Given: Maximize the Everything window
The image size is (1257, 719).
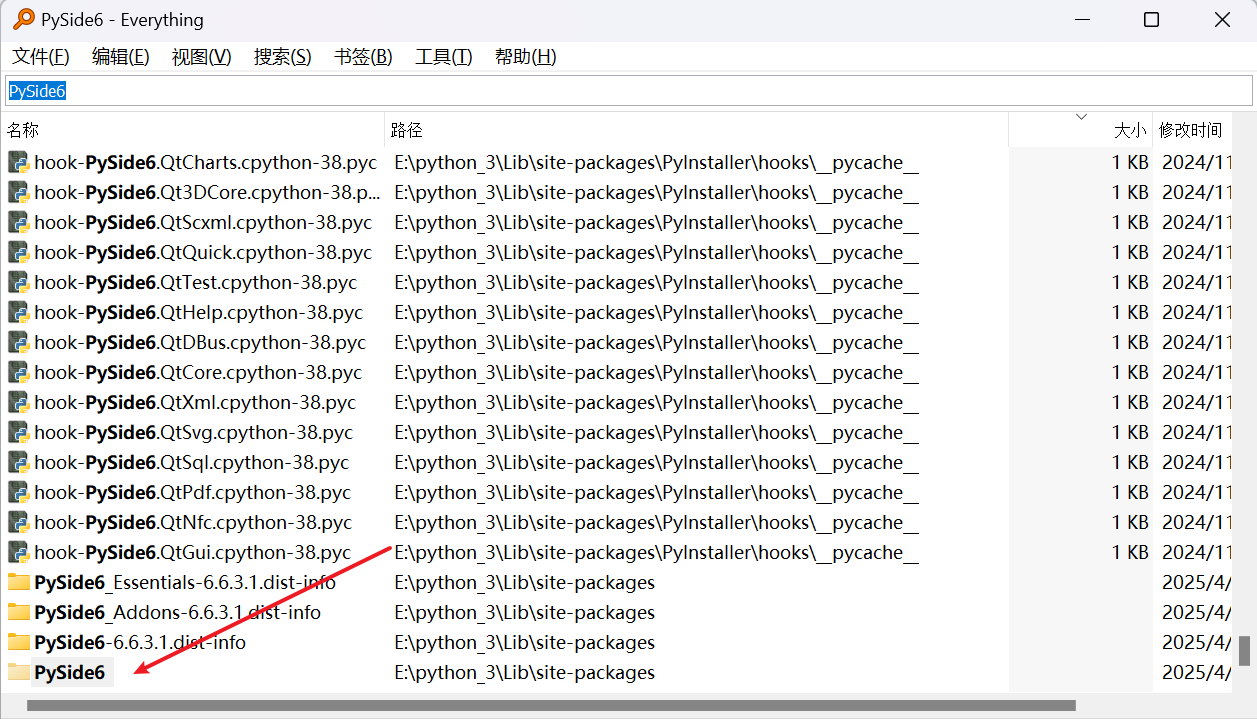Looking at the screenshot, I should tap(1151, 19).
